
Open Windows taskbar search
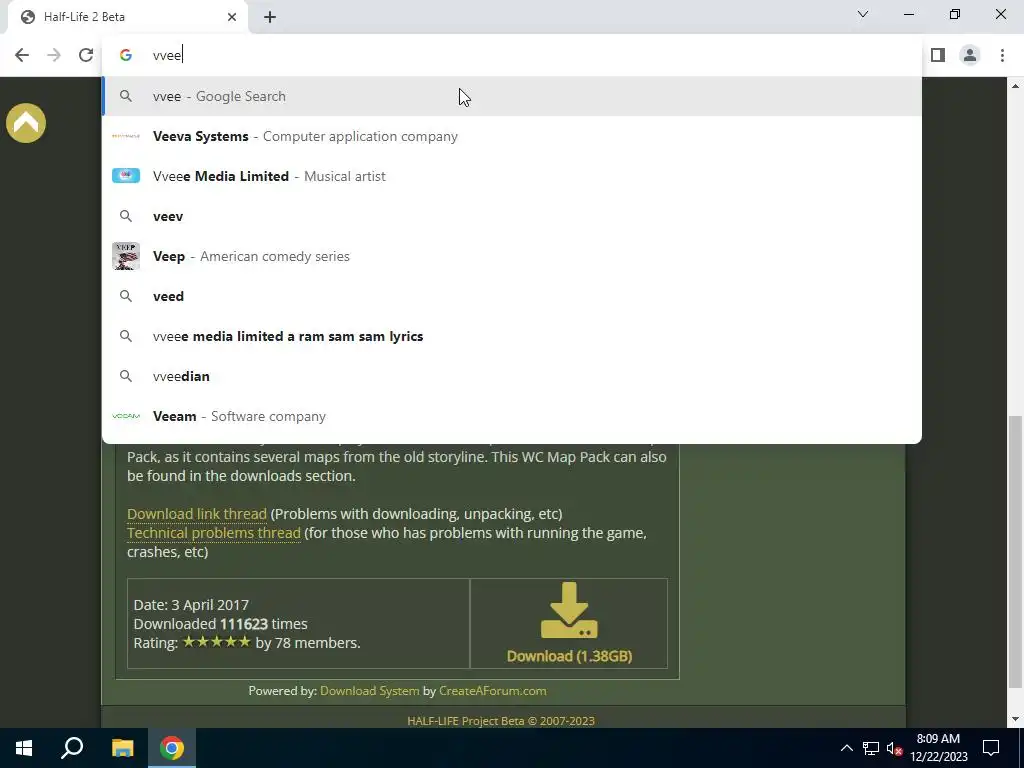72,748
